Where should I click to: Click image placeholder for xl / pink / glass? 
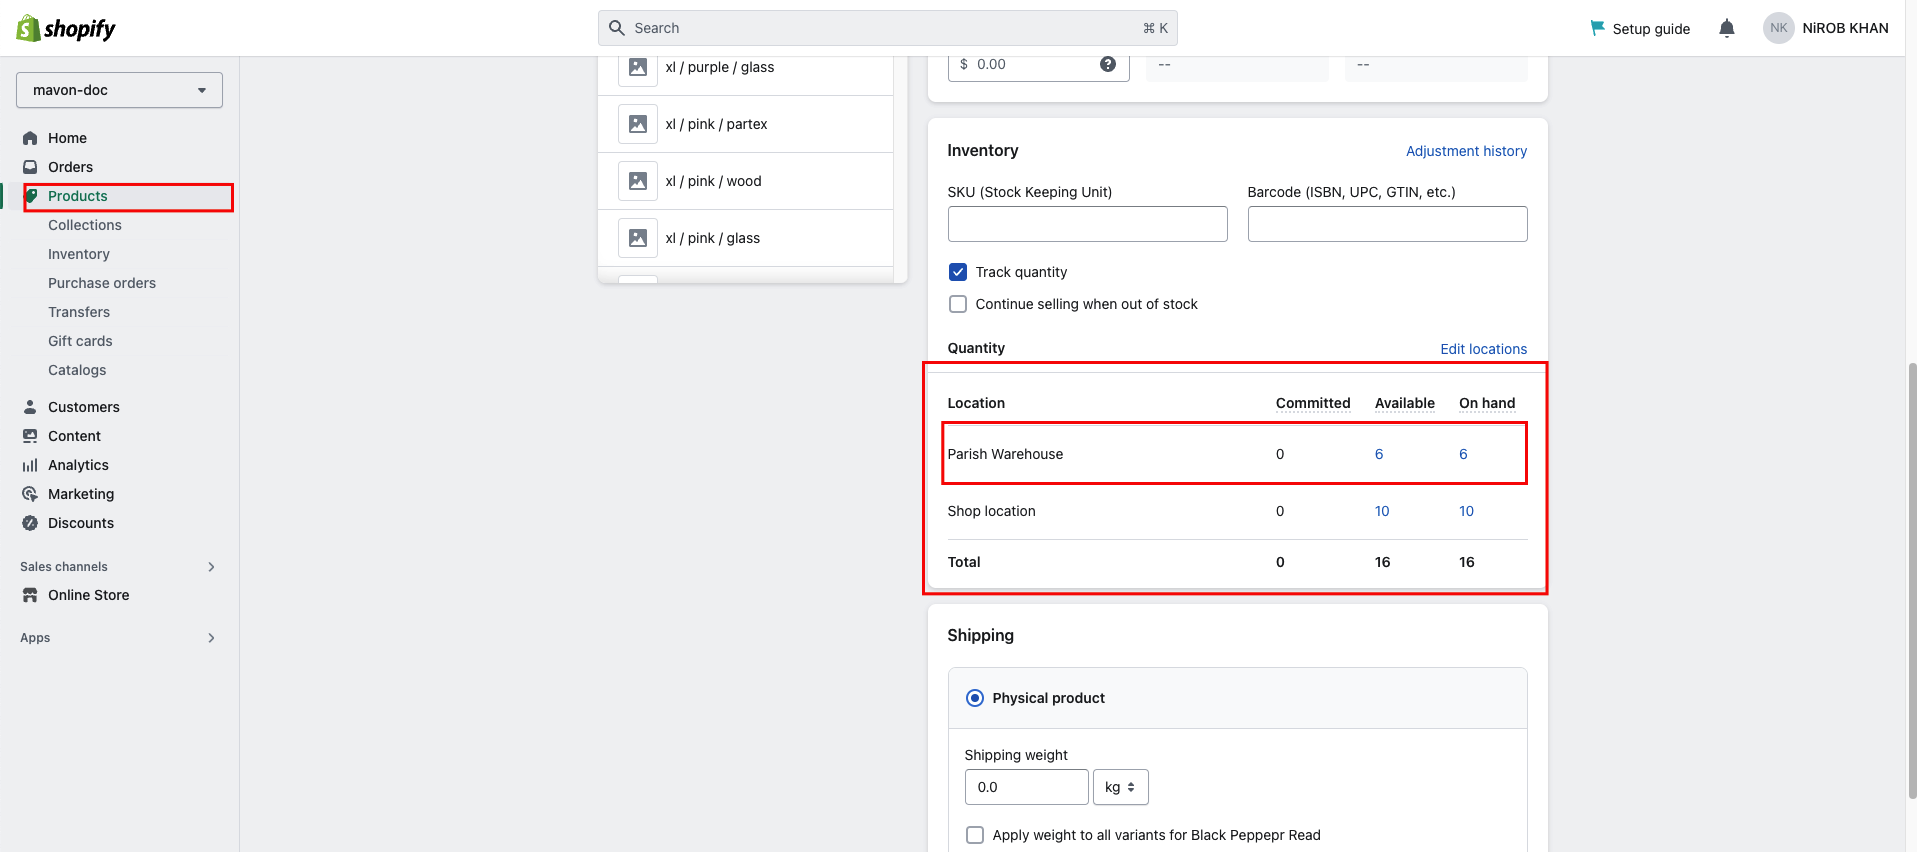point(638,238)
